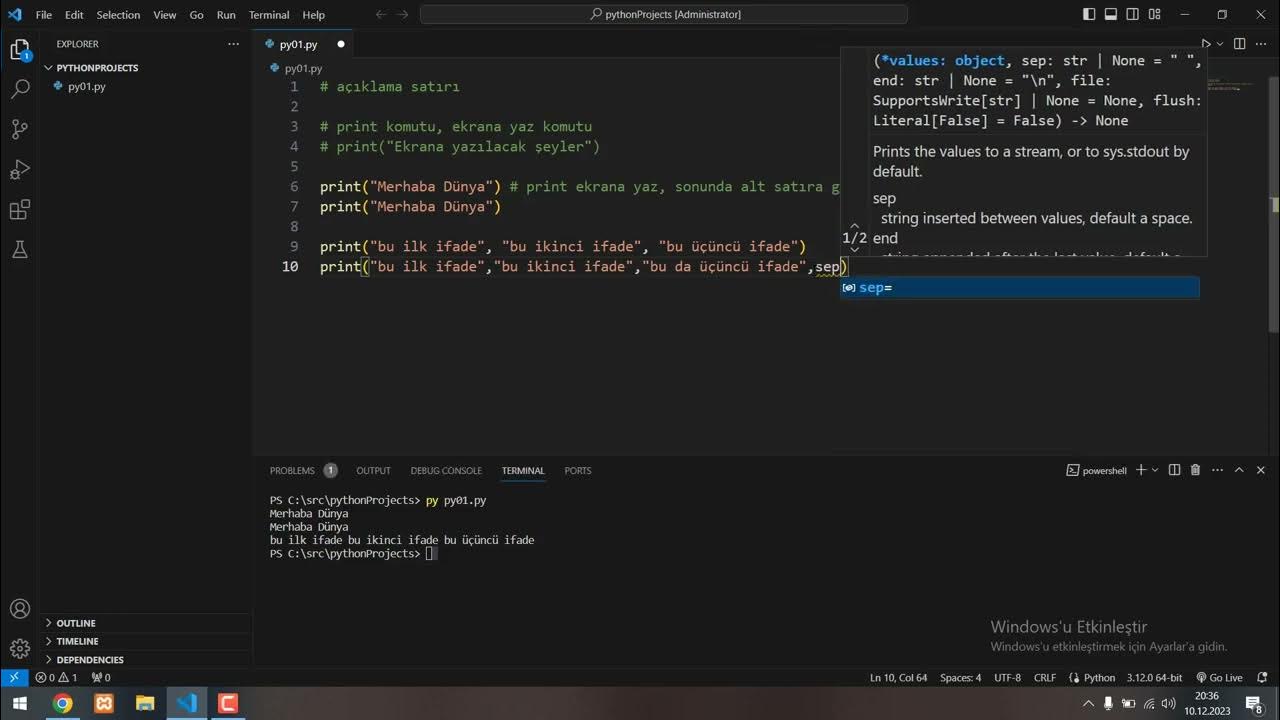Open the Search view in activity bar
The height and width of the screenshot is (720, 1280).
20,89
